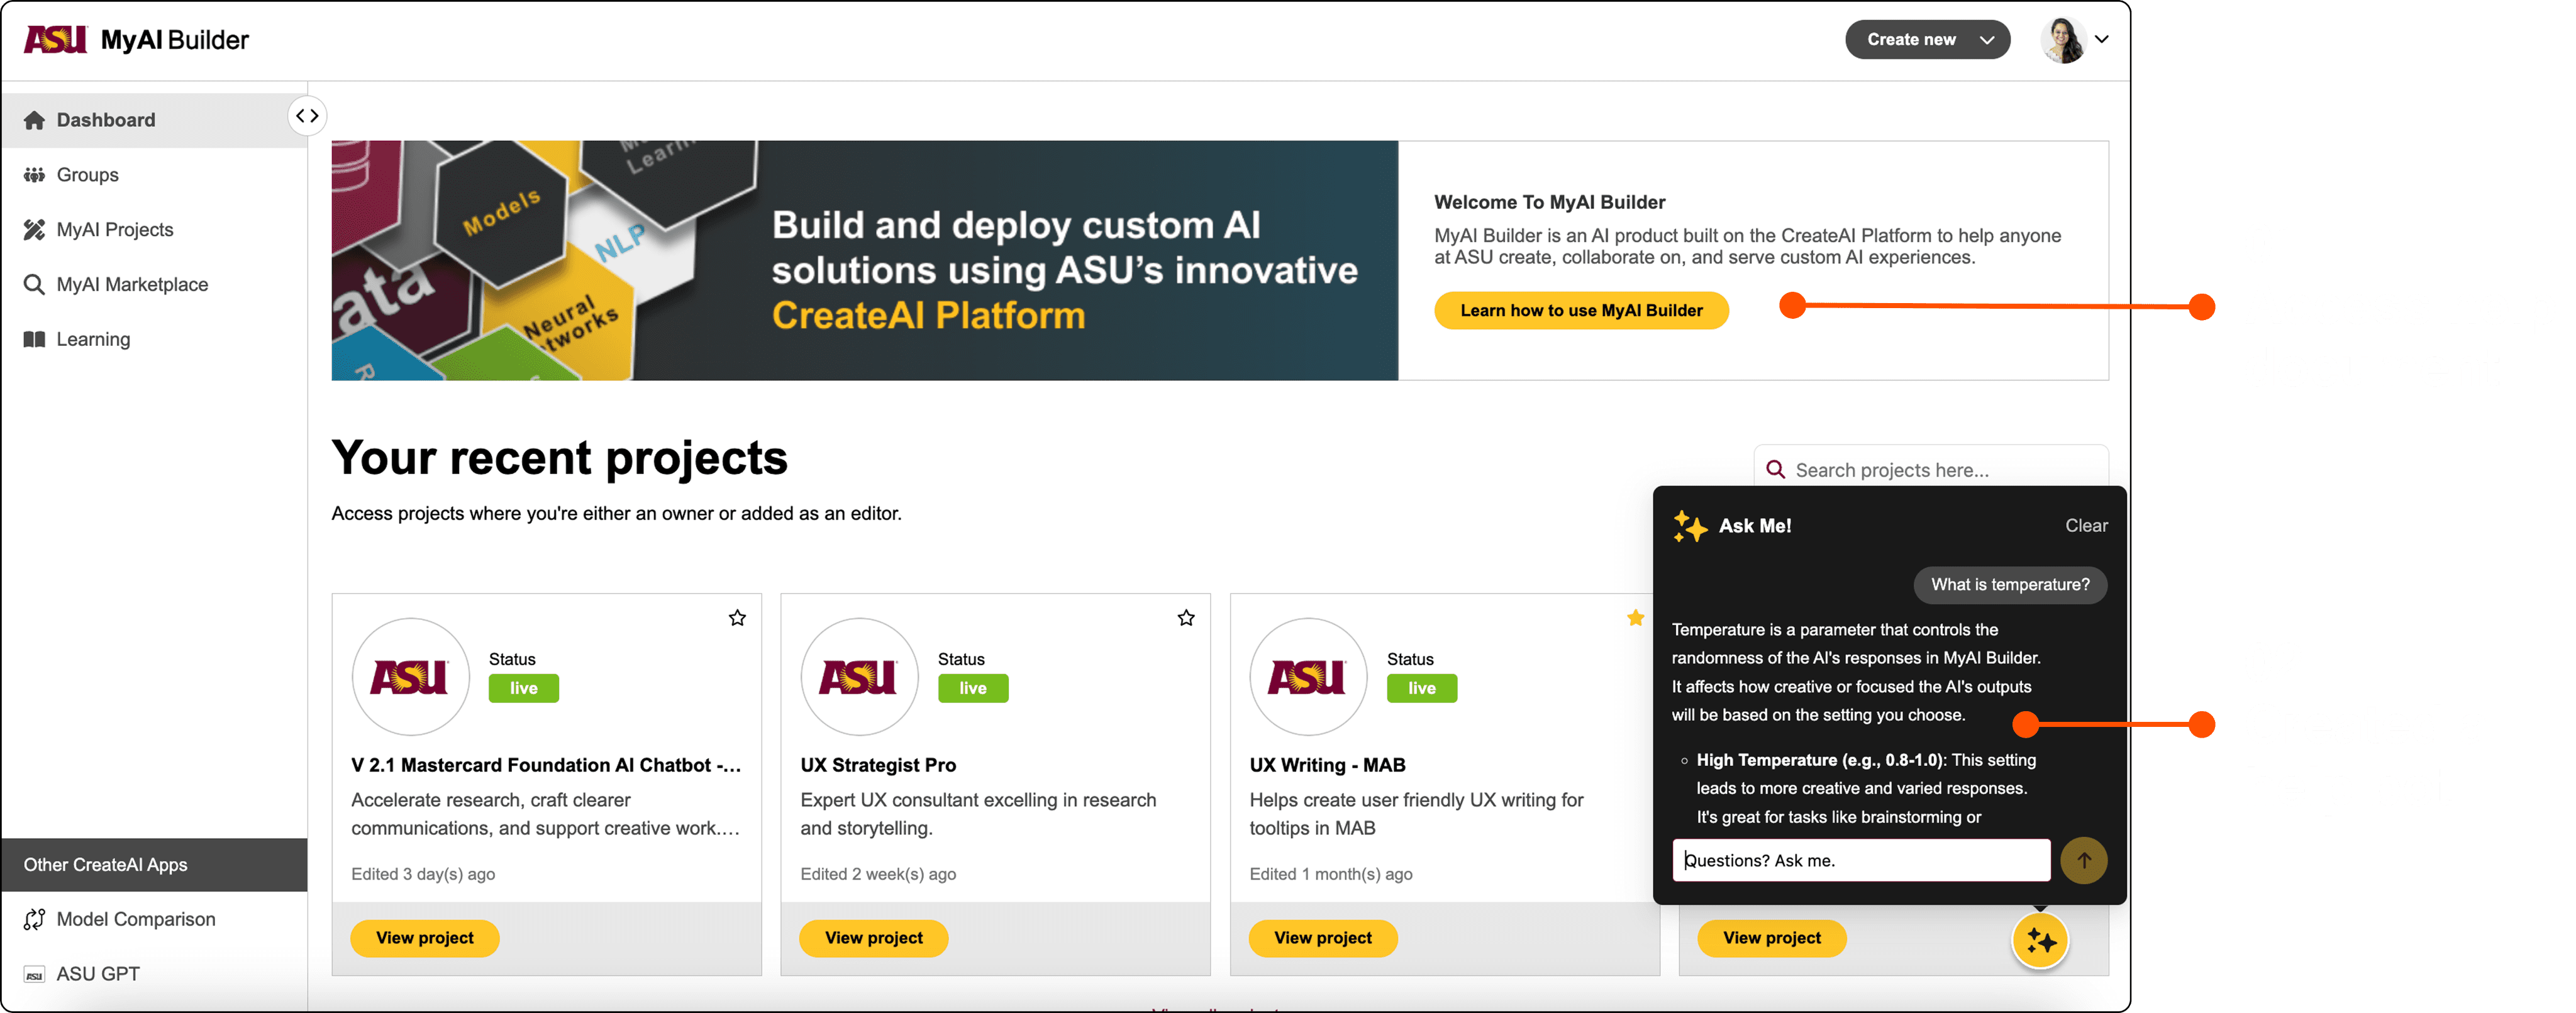Clear the Ask Me conversation
The width and height of the screenshot is (2576, 1013).
click(x=2086, y=526)
